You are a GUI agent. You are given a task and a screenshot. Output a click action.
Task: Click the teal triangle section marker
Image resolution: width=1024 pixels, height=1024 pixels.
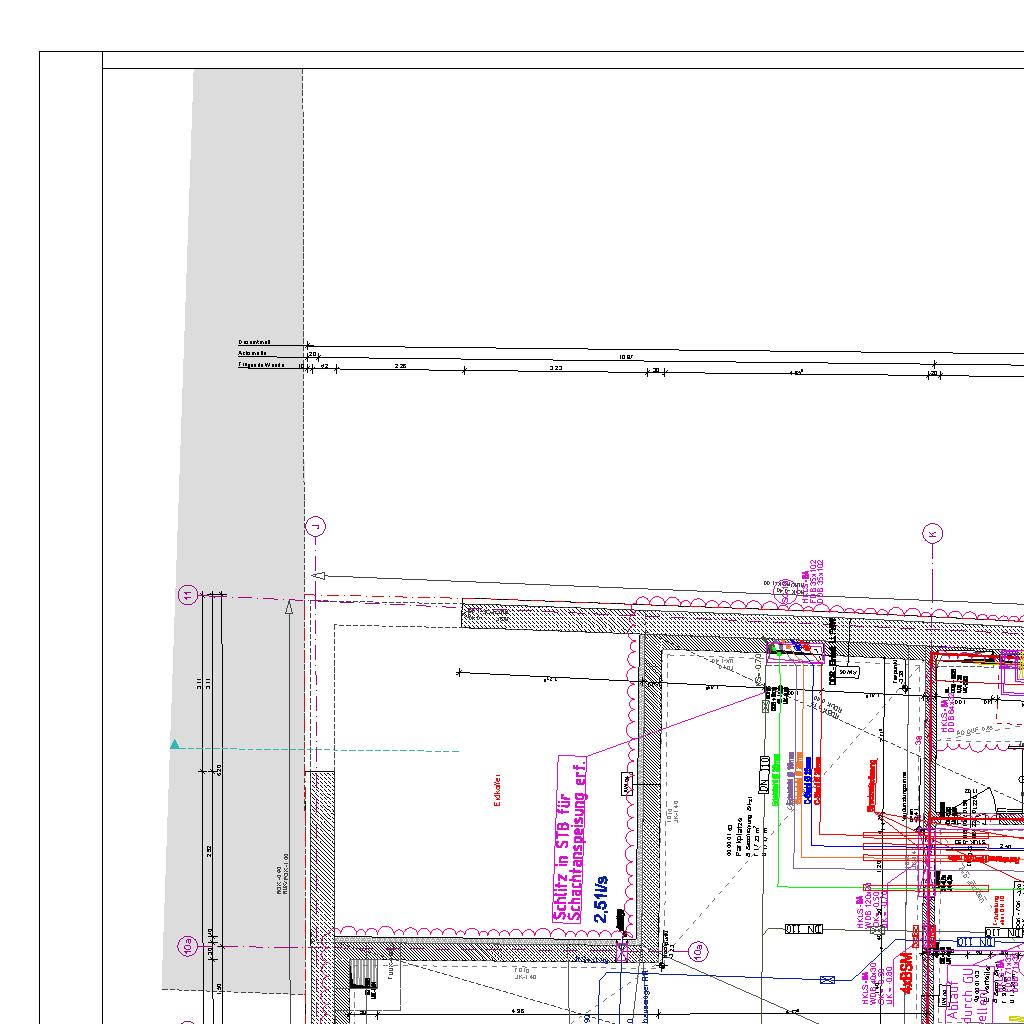[175, 744]
